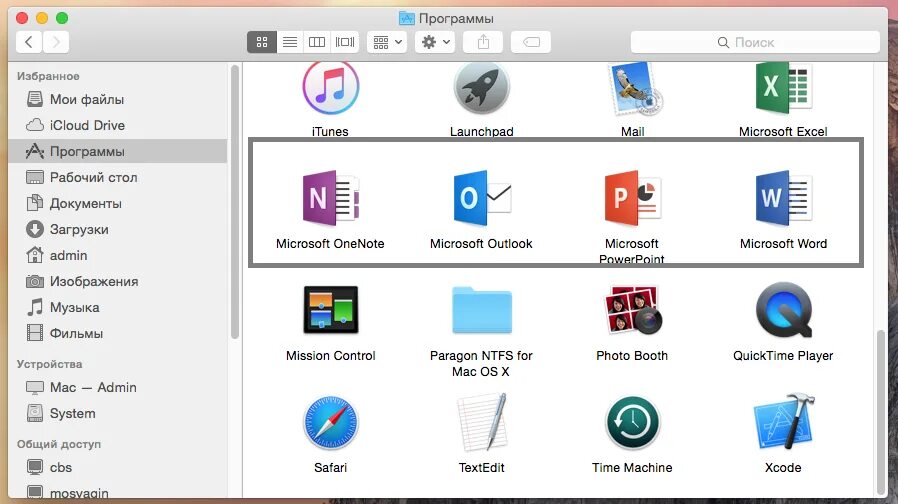Click the Microsoft Word label text

click(783, 244)
